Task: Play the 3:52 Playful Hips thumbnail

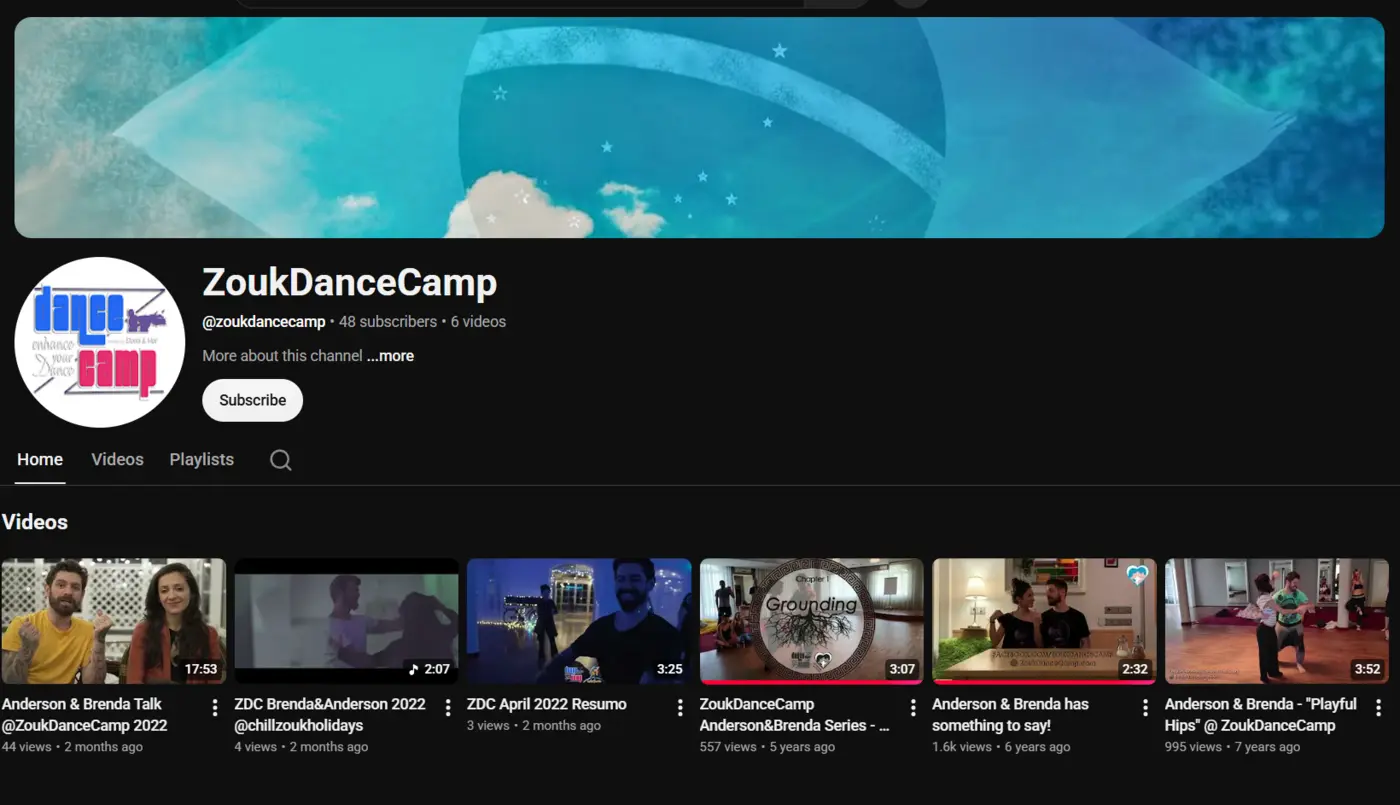Action: click(x=1277, y=621)
